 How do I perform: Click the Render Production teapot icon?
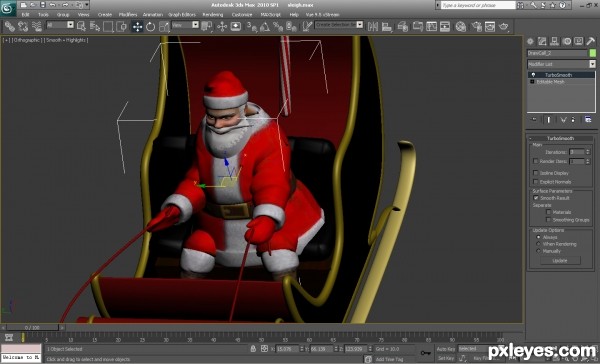[504, 26]
